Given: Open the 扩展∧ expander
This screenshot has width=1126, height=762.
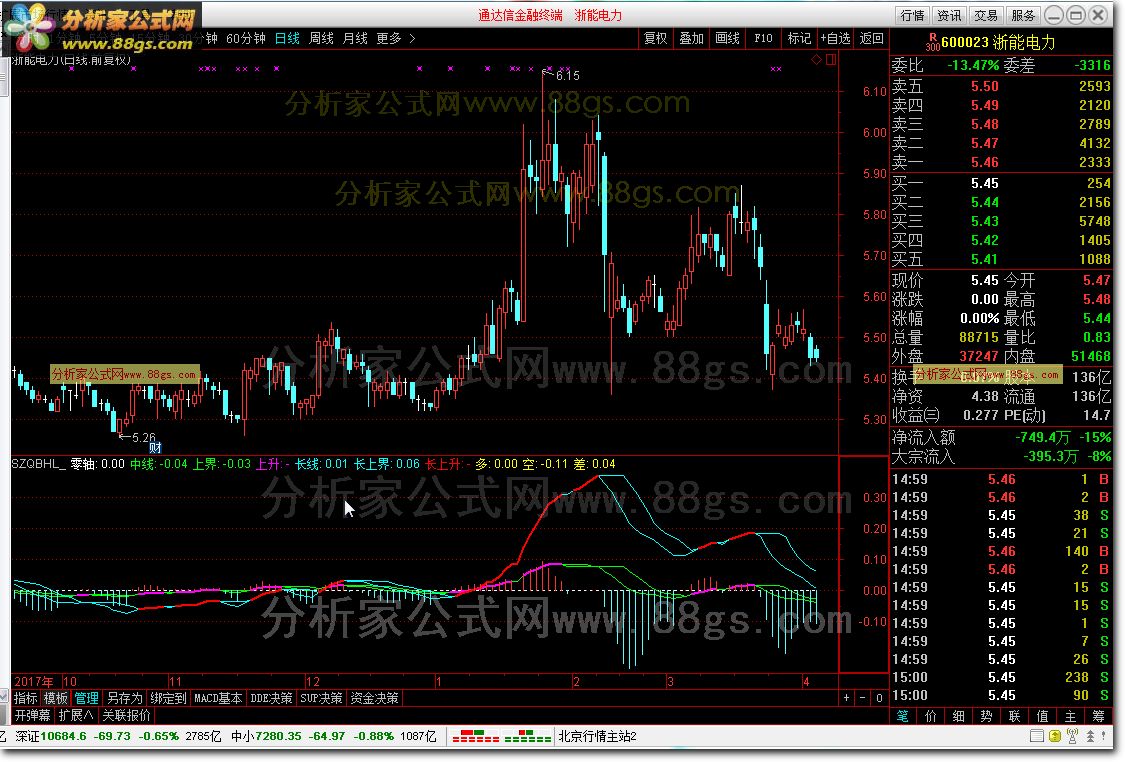Looking at the screenshot, I should (75, 715).
